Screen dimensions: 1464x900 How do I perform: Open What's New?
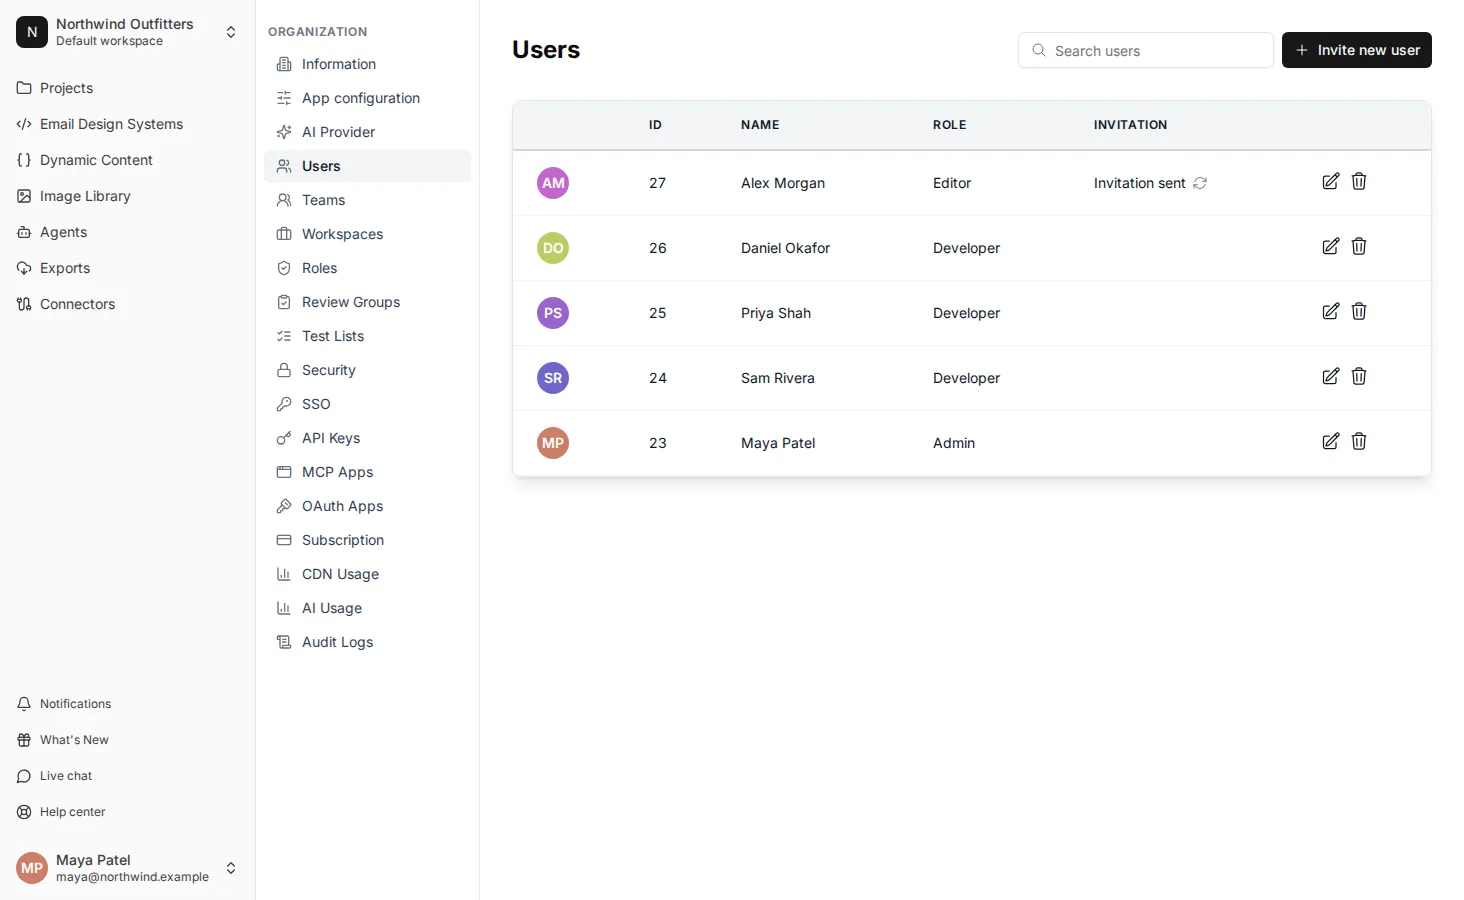point(128,740)
